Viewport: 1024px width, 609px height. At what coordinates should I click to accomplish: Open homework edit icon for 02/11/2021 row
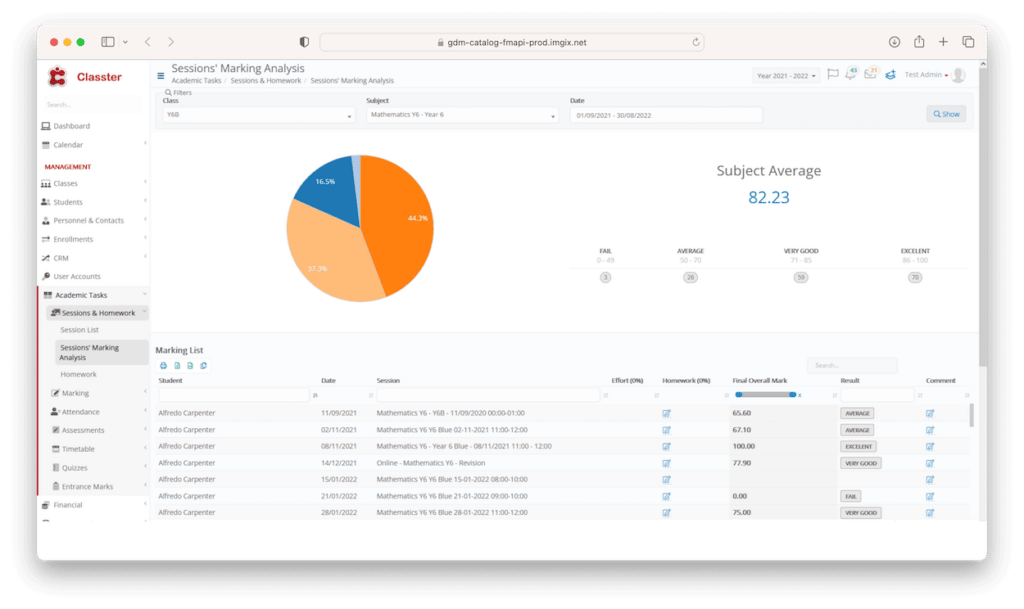coord(666,430)
